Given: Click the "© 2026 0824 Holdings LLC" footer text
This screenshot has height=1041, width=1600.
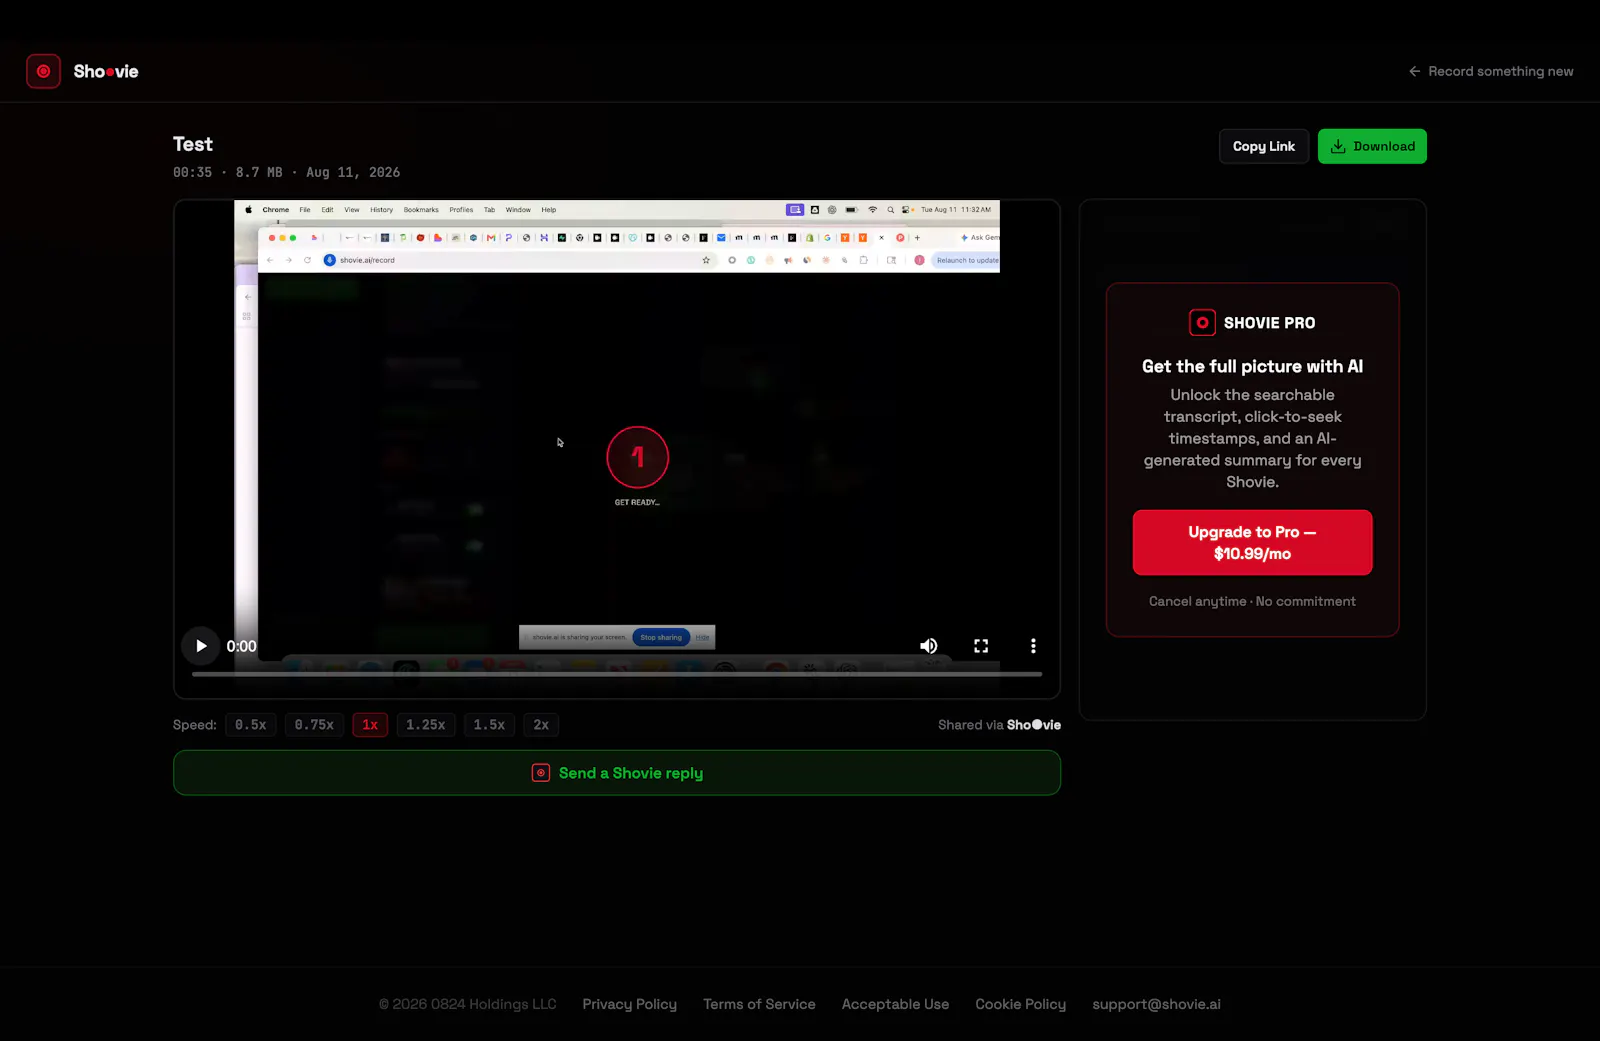Looking at the screenshot, I should pyautogui.click(x=467, y=1004).
